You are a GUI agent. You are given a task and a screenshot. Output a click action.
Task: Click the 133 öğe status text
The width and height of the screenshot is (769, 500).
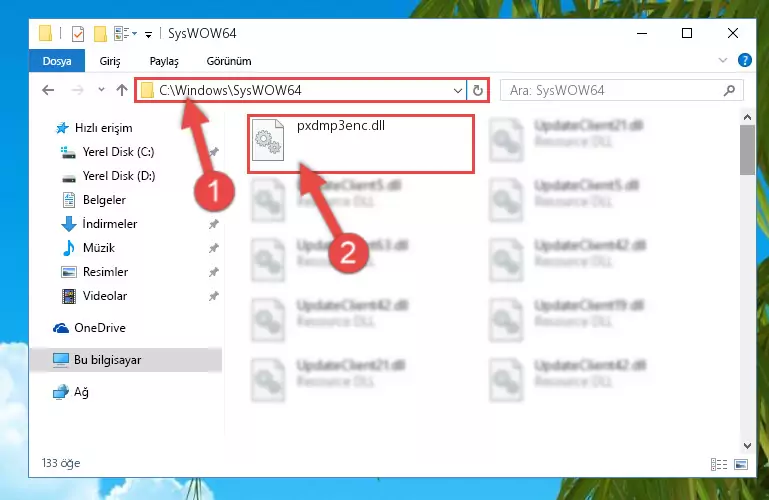tap(61, 463)
